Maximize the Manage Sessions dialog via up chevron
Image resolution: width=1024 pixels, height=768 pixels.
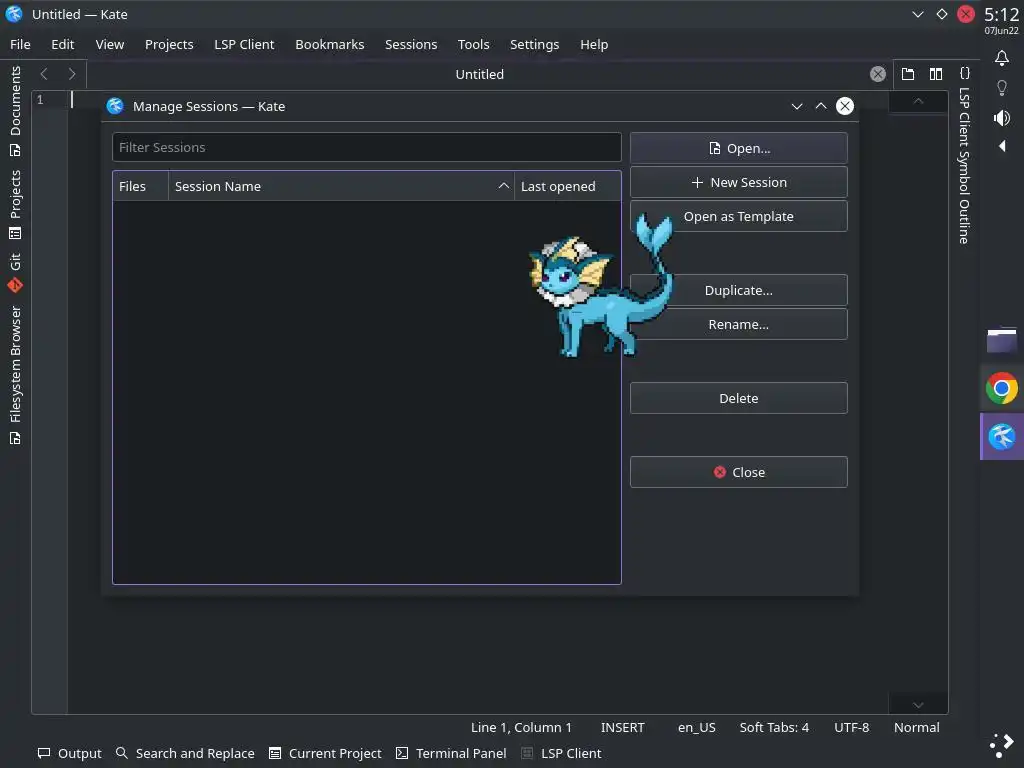[821, 106]
